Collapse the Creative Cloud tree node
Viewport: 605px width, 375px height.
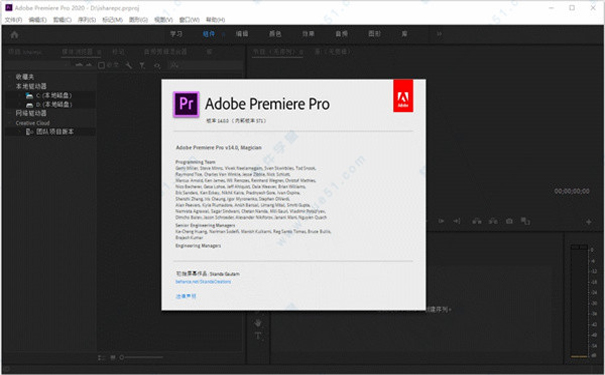10,123
